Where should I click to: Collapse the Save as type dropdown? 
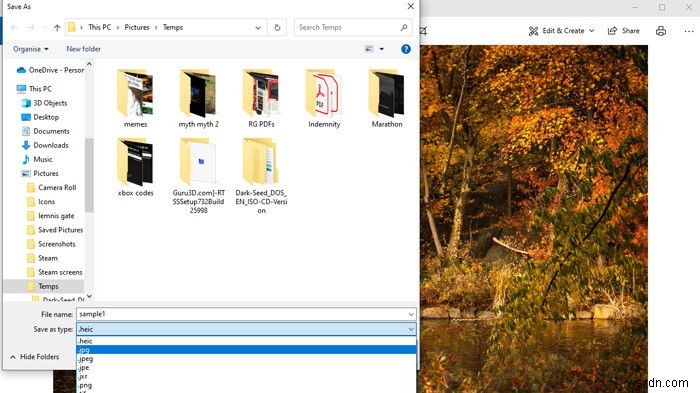[x=411, y=329]
